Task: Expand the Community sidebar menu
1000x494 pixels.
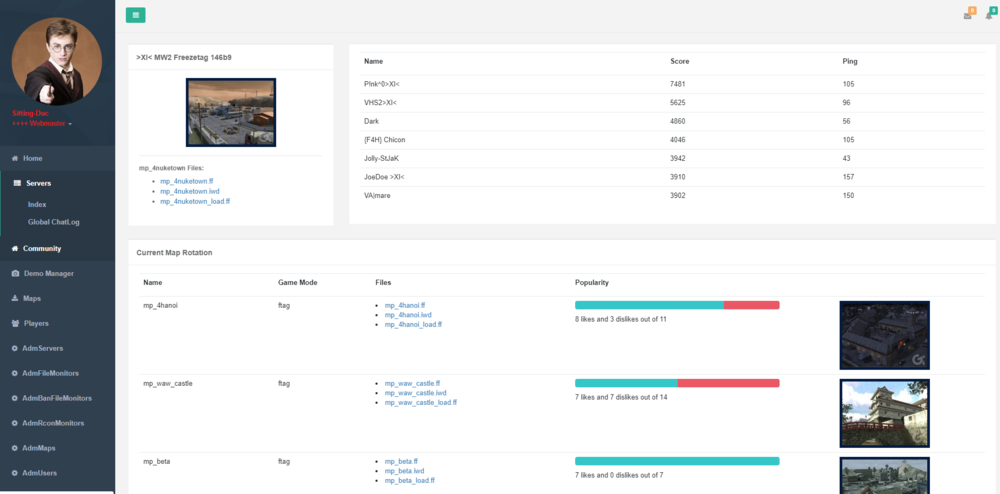Action: click(x=42, y=248)
